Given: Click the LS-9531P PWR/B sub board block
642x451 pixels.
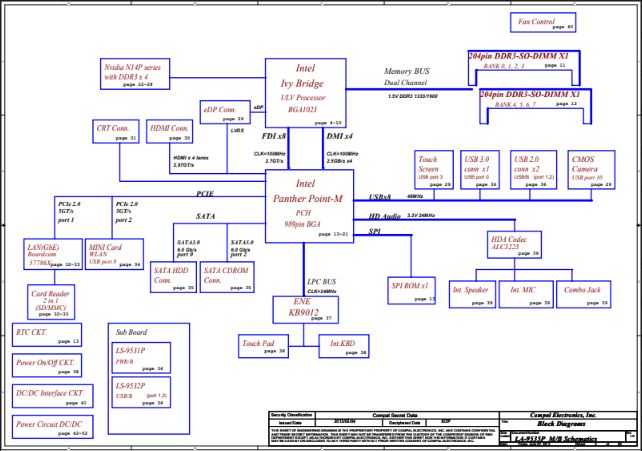Looking at the screenshot, I should click(x=141, y=358).
